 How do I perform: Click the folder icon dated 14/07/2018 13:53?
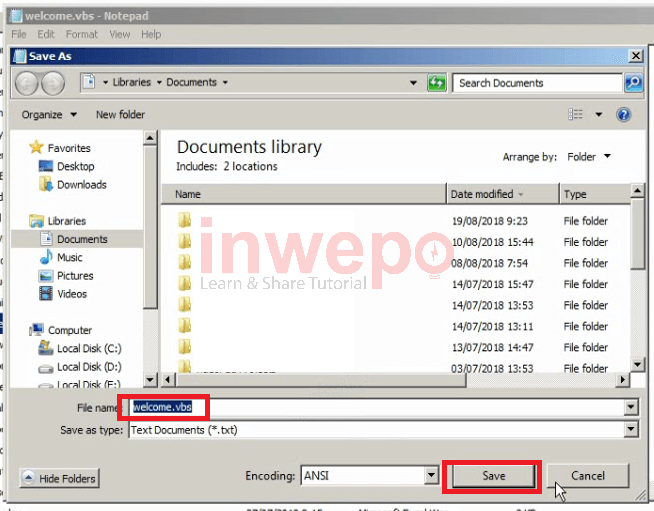[x=184, y=305]
